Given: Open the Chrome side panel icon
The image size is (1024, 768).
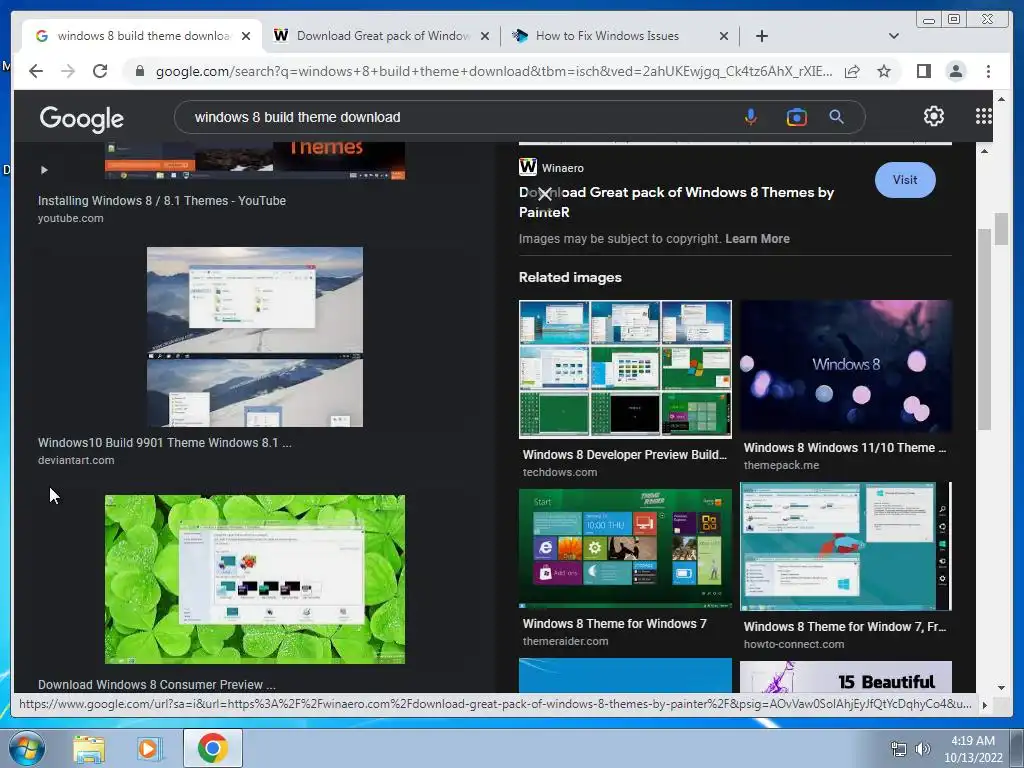Looking at the screenshot, I should [x=923, y=71].
